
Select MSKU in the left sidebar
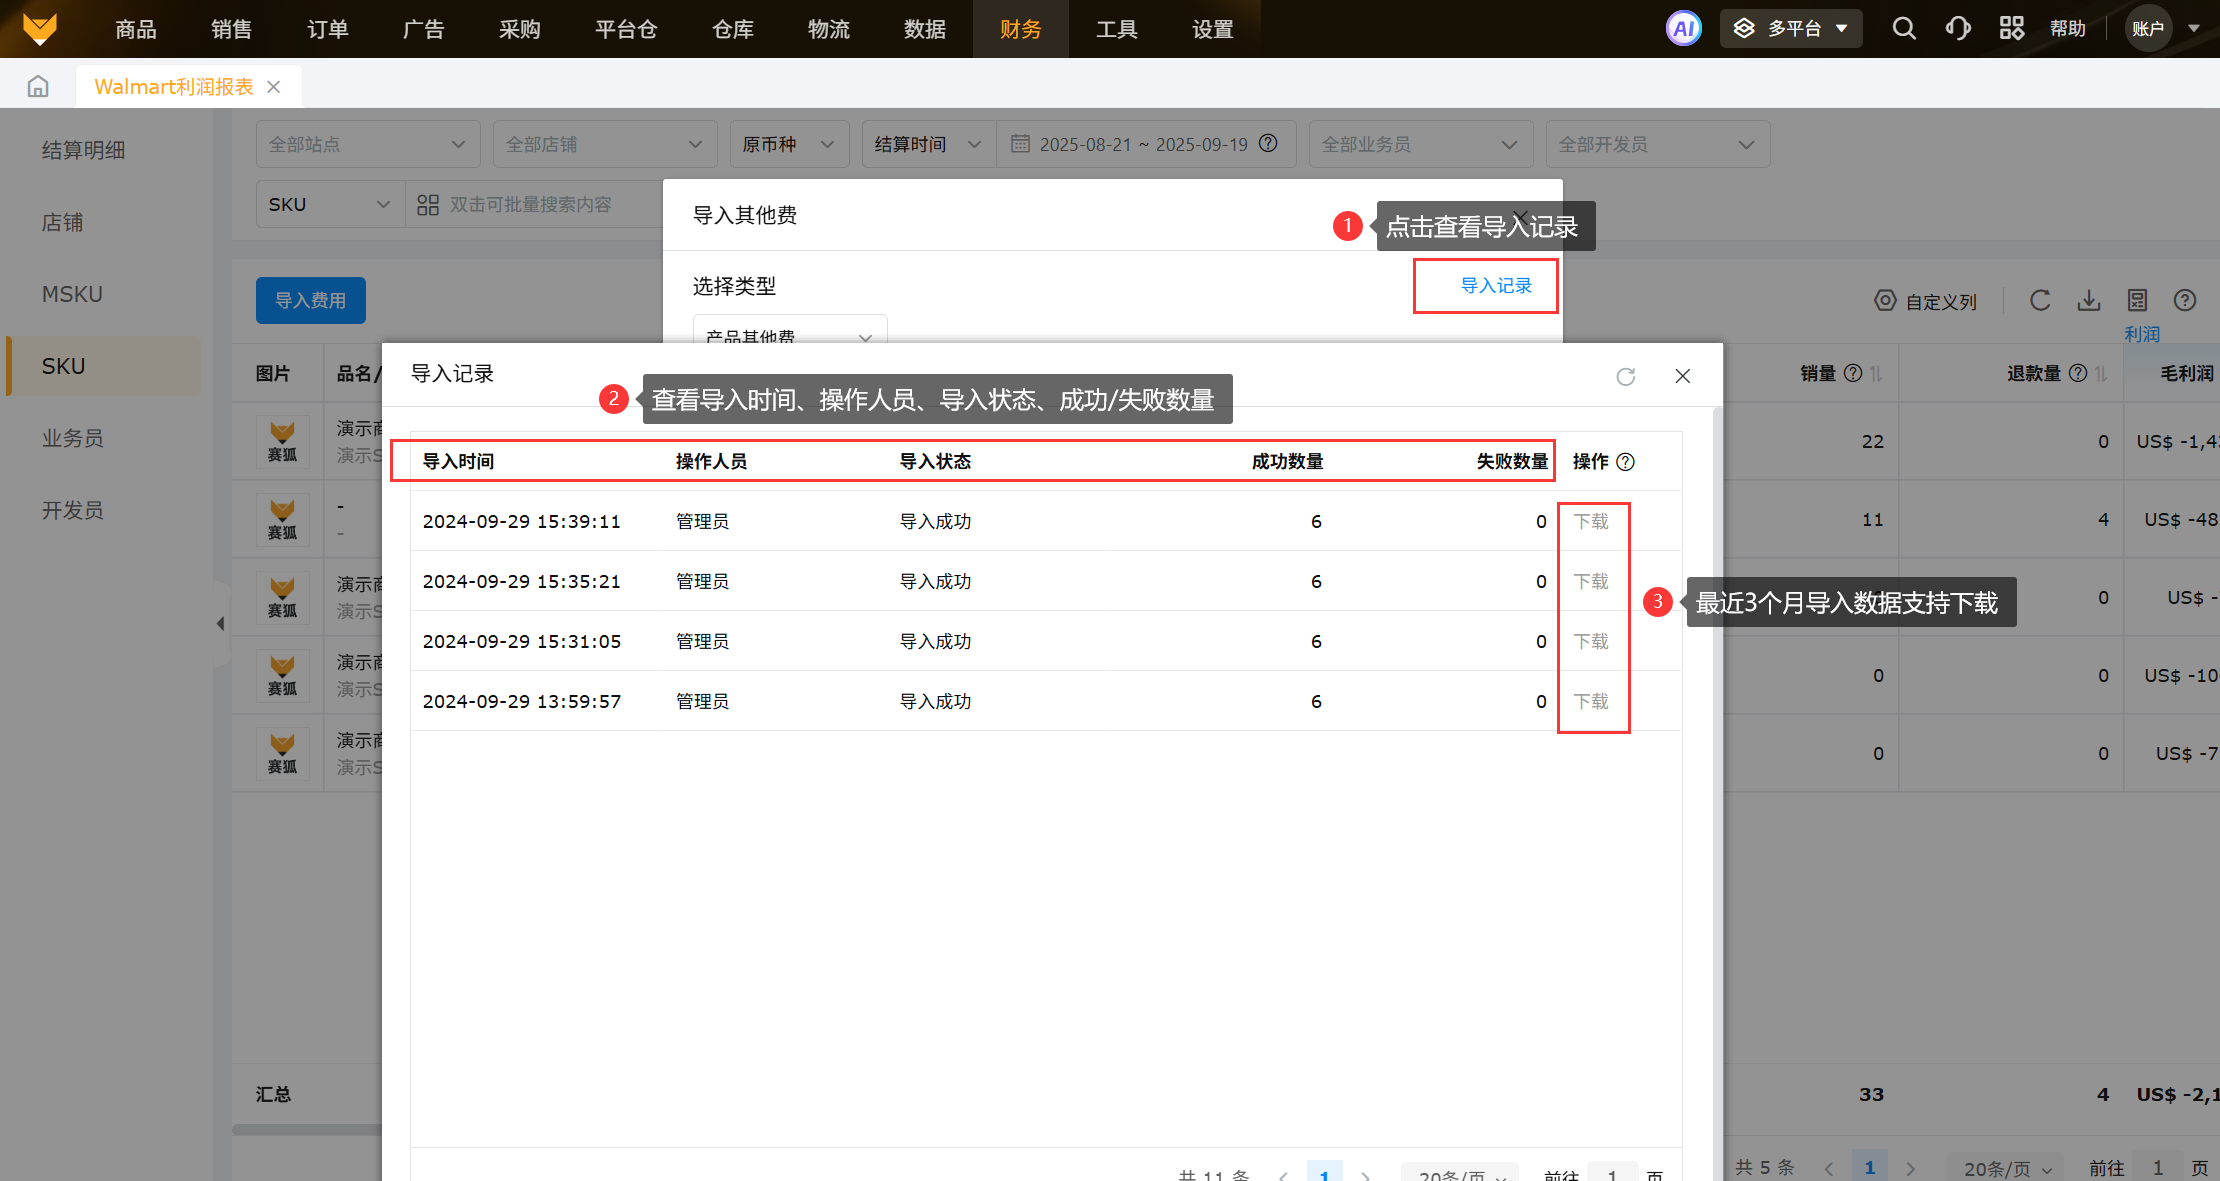(72, 294)
